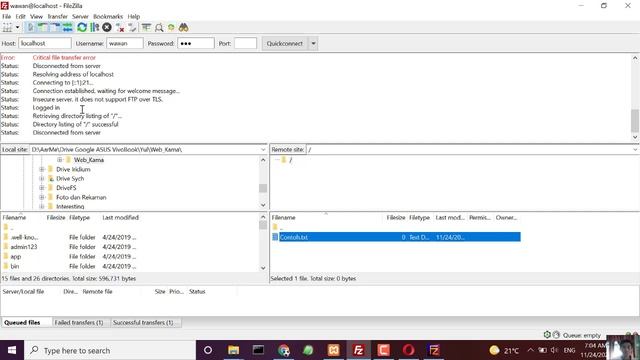Select the app local folder
The image size is (640, 360).
[16, 256]
